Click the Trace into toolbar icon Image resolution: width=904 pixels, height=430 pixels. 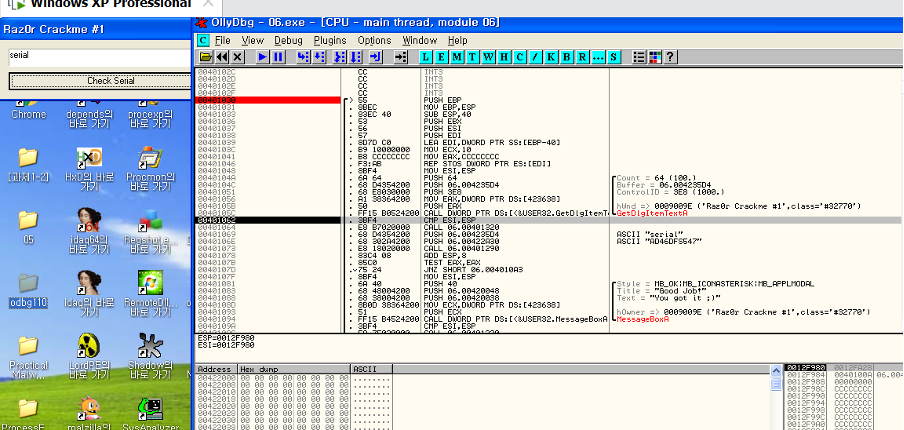pos(340,57)
